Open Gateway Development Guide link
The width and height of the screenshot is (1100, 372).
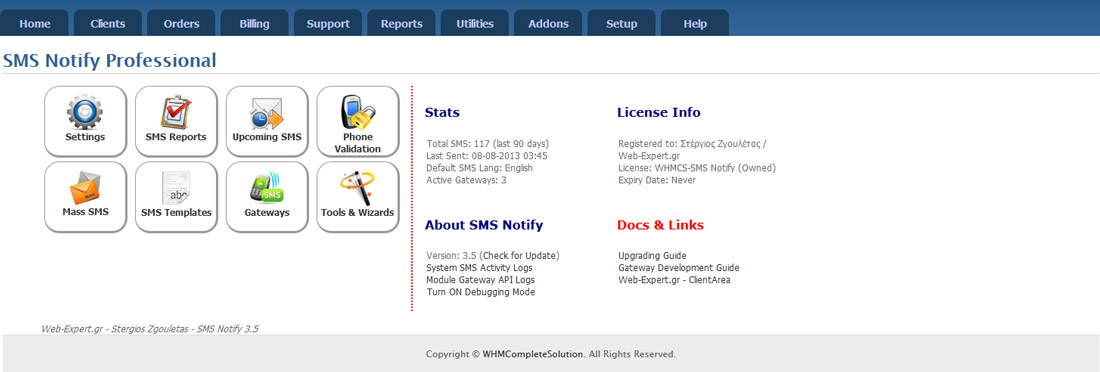[x=678, y=267]
